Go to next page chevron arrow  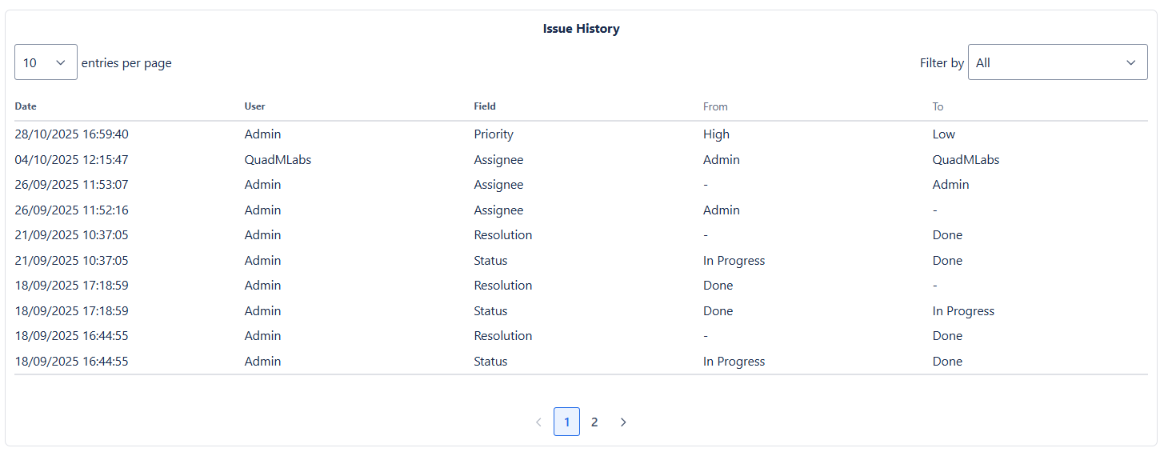[623, 422]
